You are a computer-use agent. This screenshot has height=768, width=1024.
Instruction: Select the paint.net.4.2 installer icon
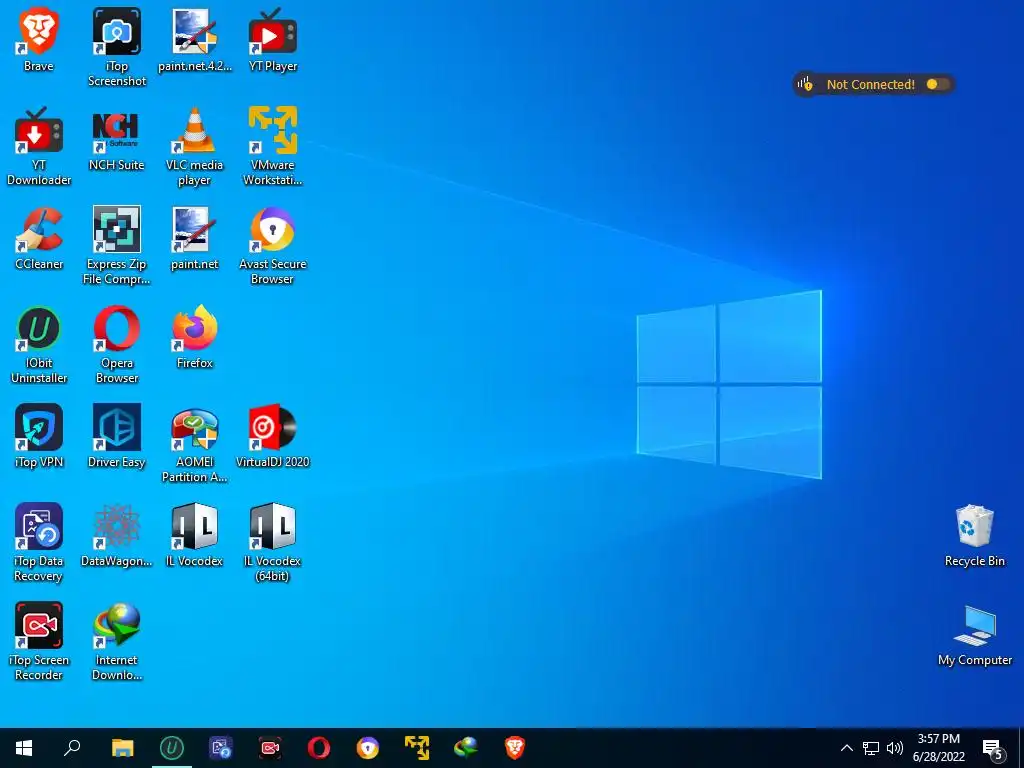(195, 39)
